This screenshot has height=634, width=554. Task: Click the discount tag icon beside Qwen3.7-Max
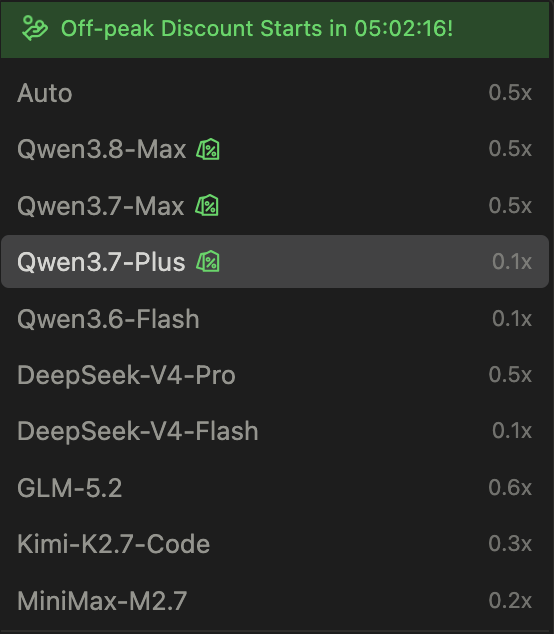tap(207, 205)
